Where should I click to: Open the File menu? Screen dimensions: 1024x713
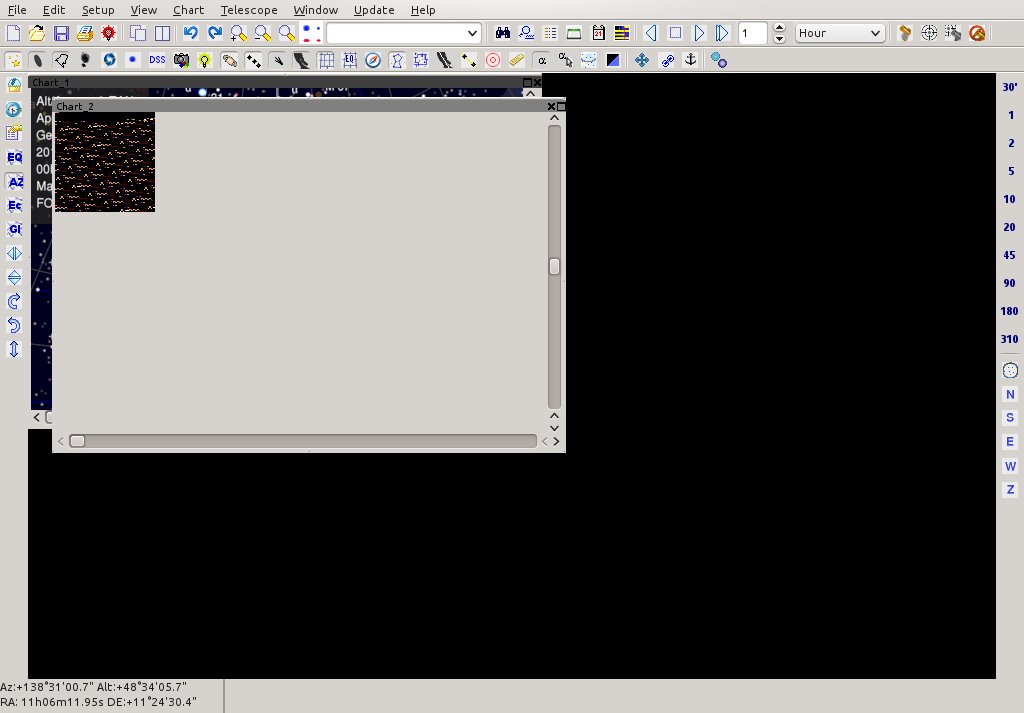click(x=17, y=10)
